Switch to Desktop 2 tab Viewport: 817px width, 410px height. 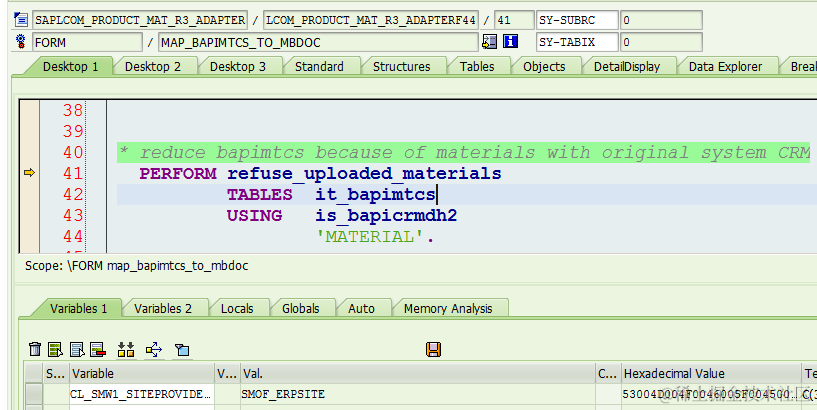(153, 67)
